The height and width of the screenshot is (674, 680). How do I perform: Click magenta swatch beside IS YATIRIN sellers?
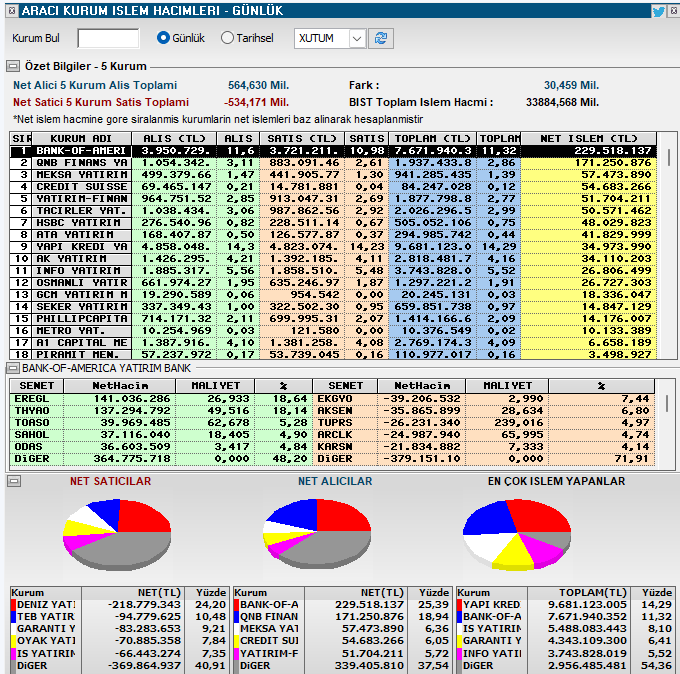coord(13,653)
